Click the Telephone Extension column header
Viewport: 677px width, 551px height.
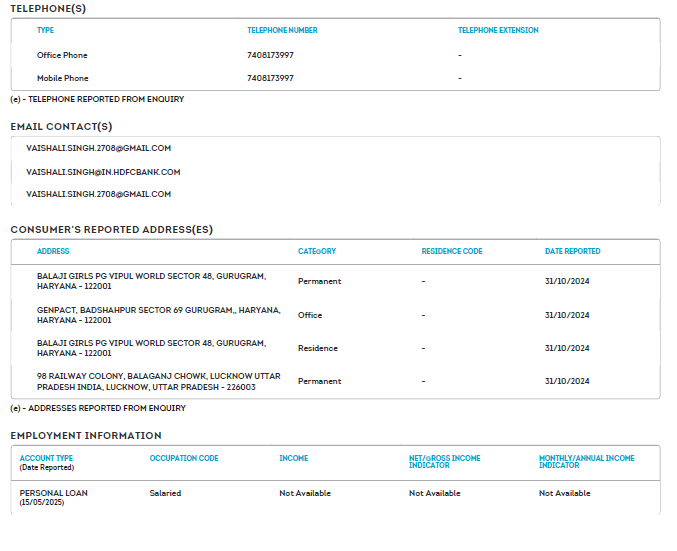pyautogui.click(x=498, y=31)
